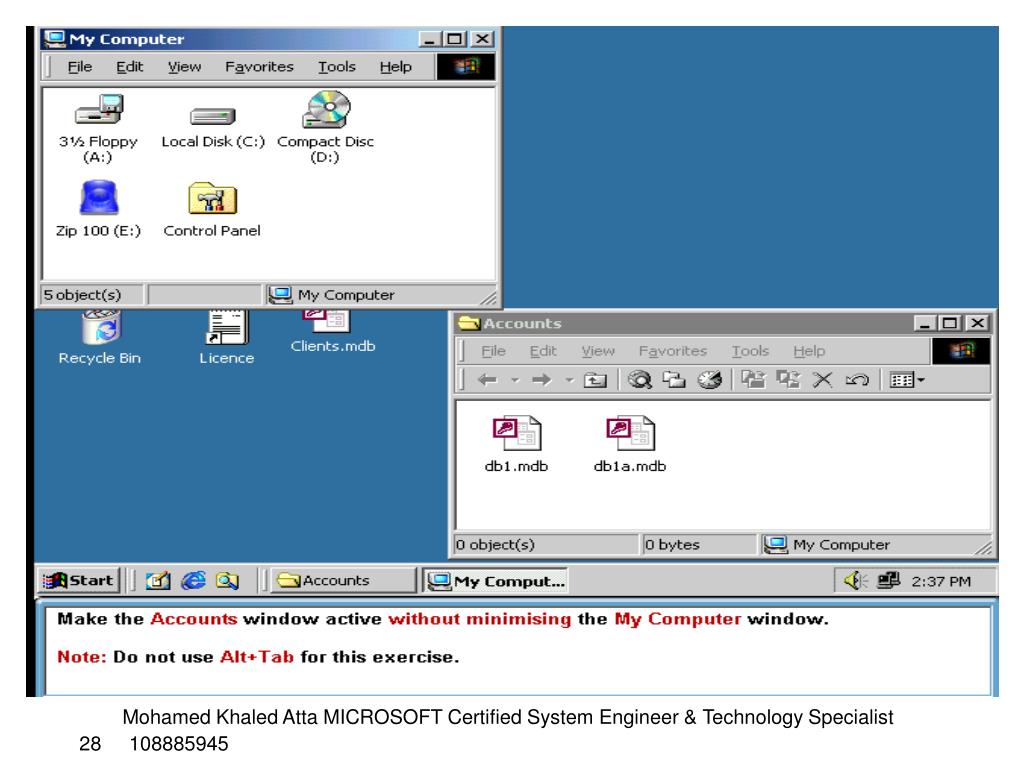
Task: Click the network tray icon
Action: click(888, 580)
